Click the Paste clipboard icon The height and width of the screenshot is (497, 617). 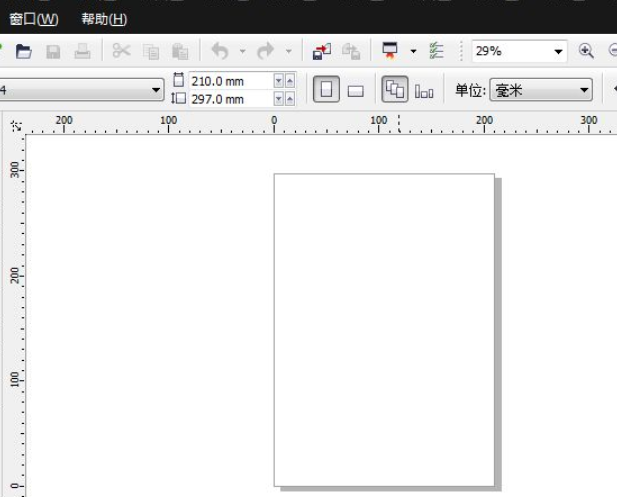tap(180, 51)
